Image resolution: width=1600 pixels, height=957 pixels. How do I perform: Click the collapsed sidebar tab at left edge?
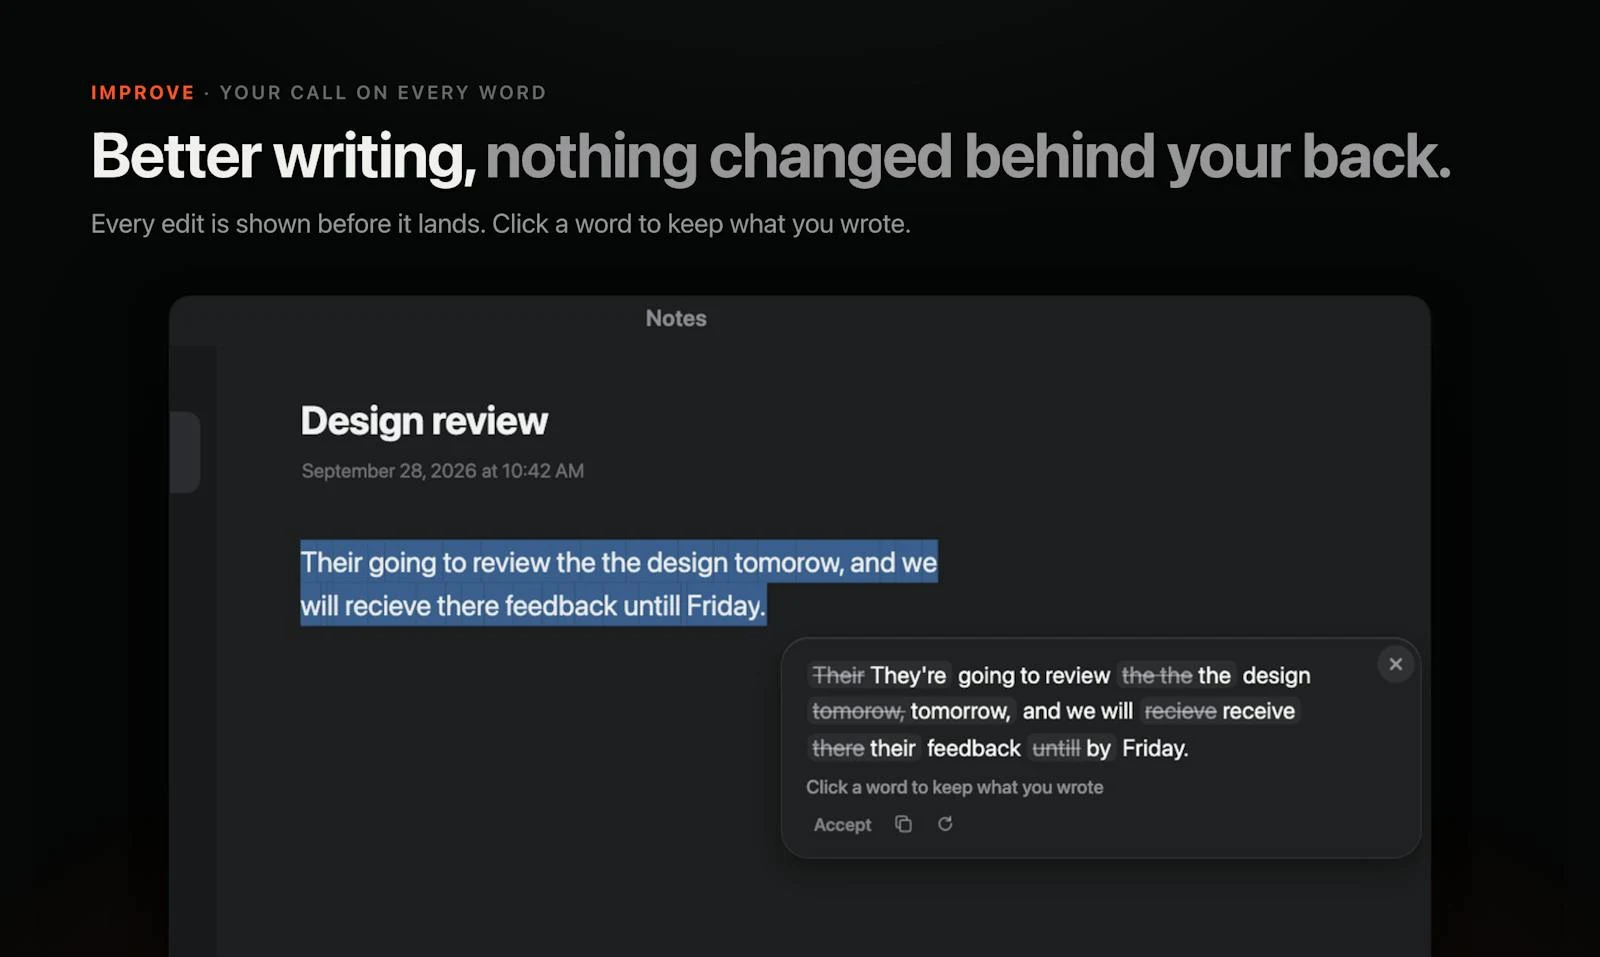pos(185,452)
